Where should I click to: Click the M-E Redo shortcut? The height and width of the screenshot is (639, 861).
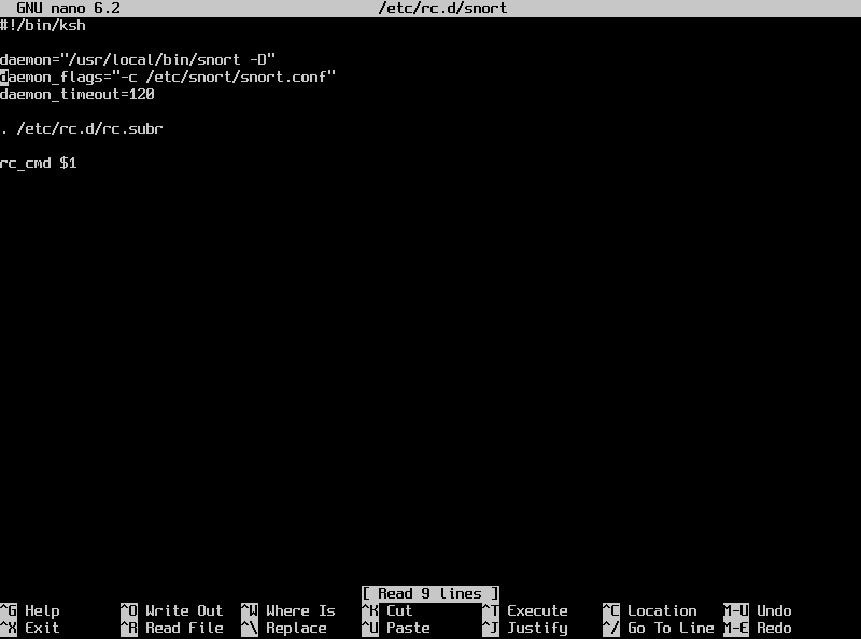point(758,628)
